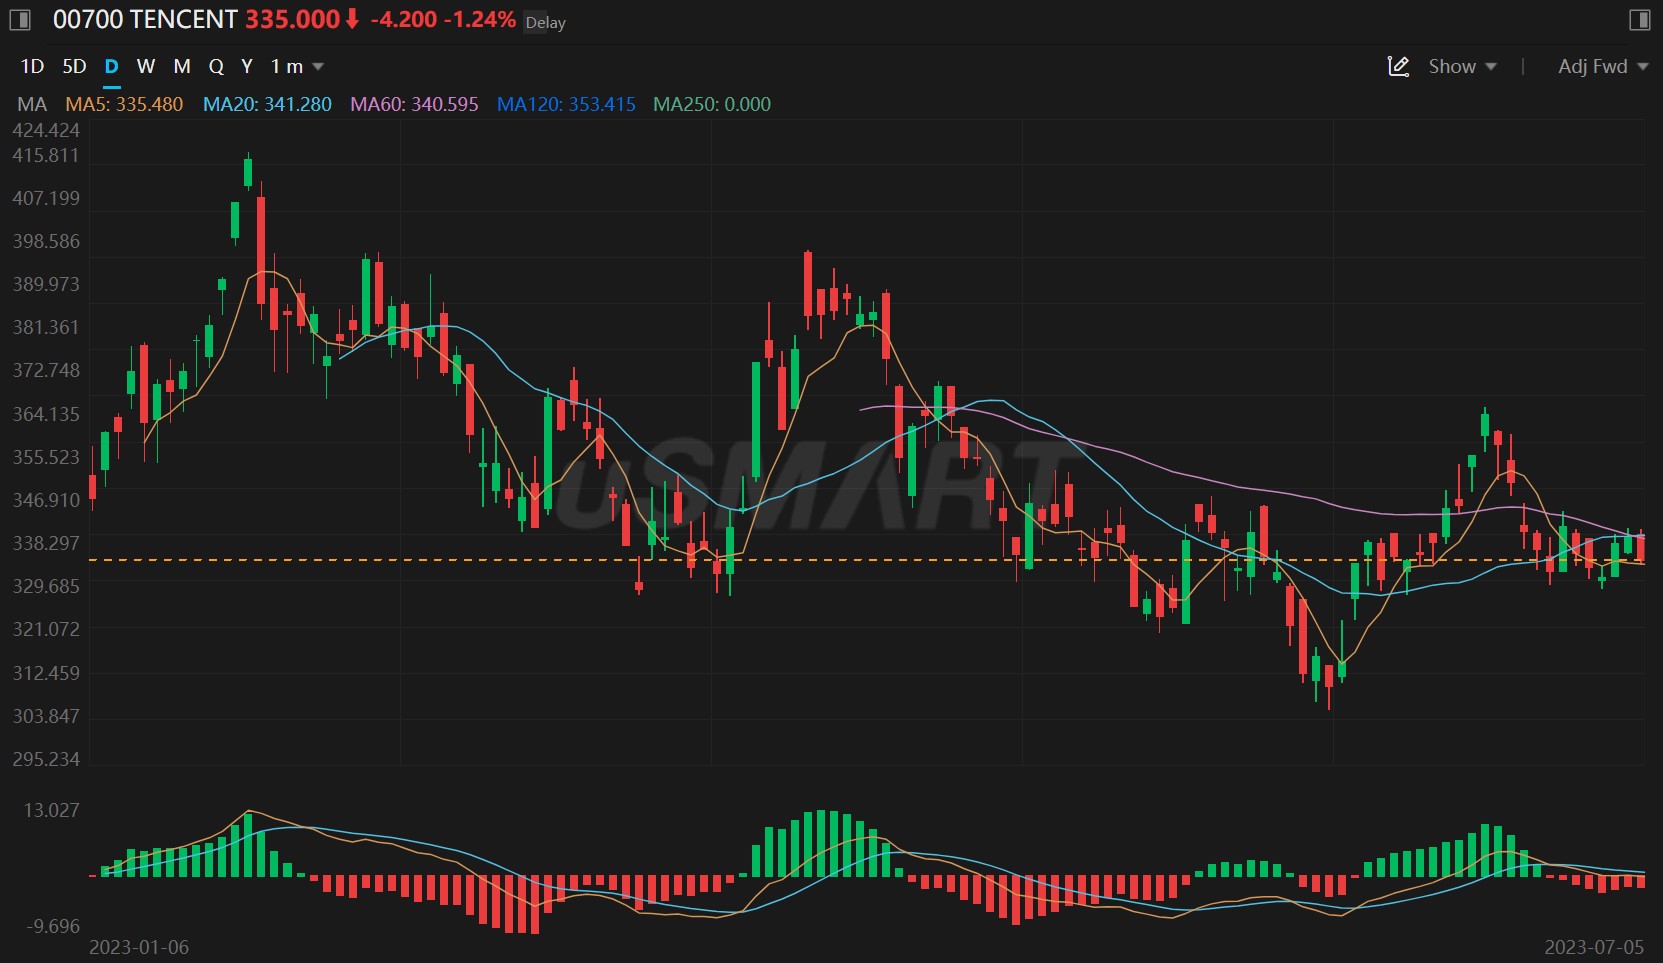Click the 2023-07-05 end date label
Image resolution: width=1663 pixels, height=963 pixels.
tap(1594, 947)
